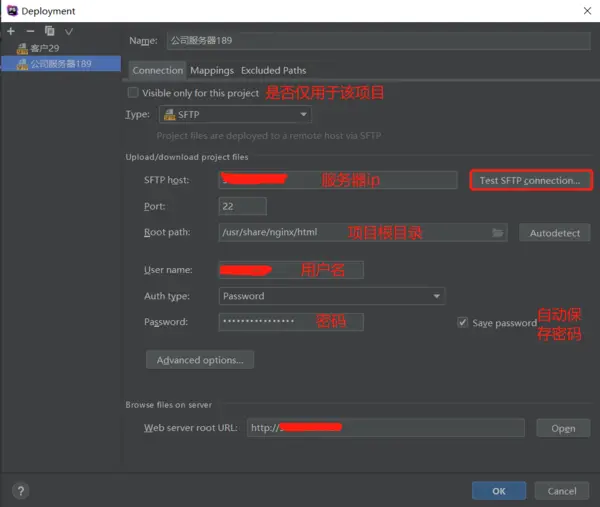Select the 公司服务器189 server entry
Viewport: 600px width, 507px height.
[61, 64]
